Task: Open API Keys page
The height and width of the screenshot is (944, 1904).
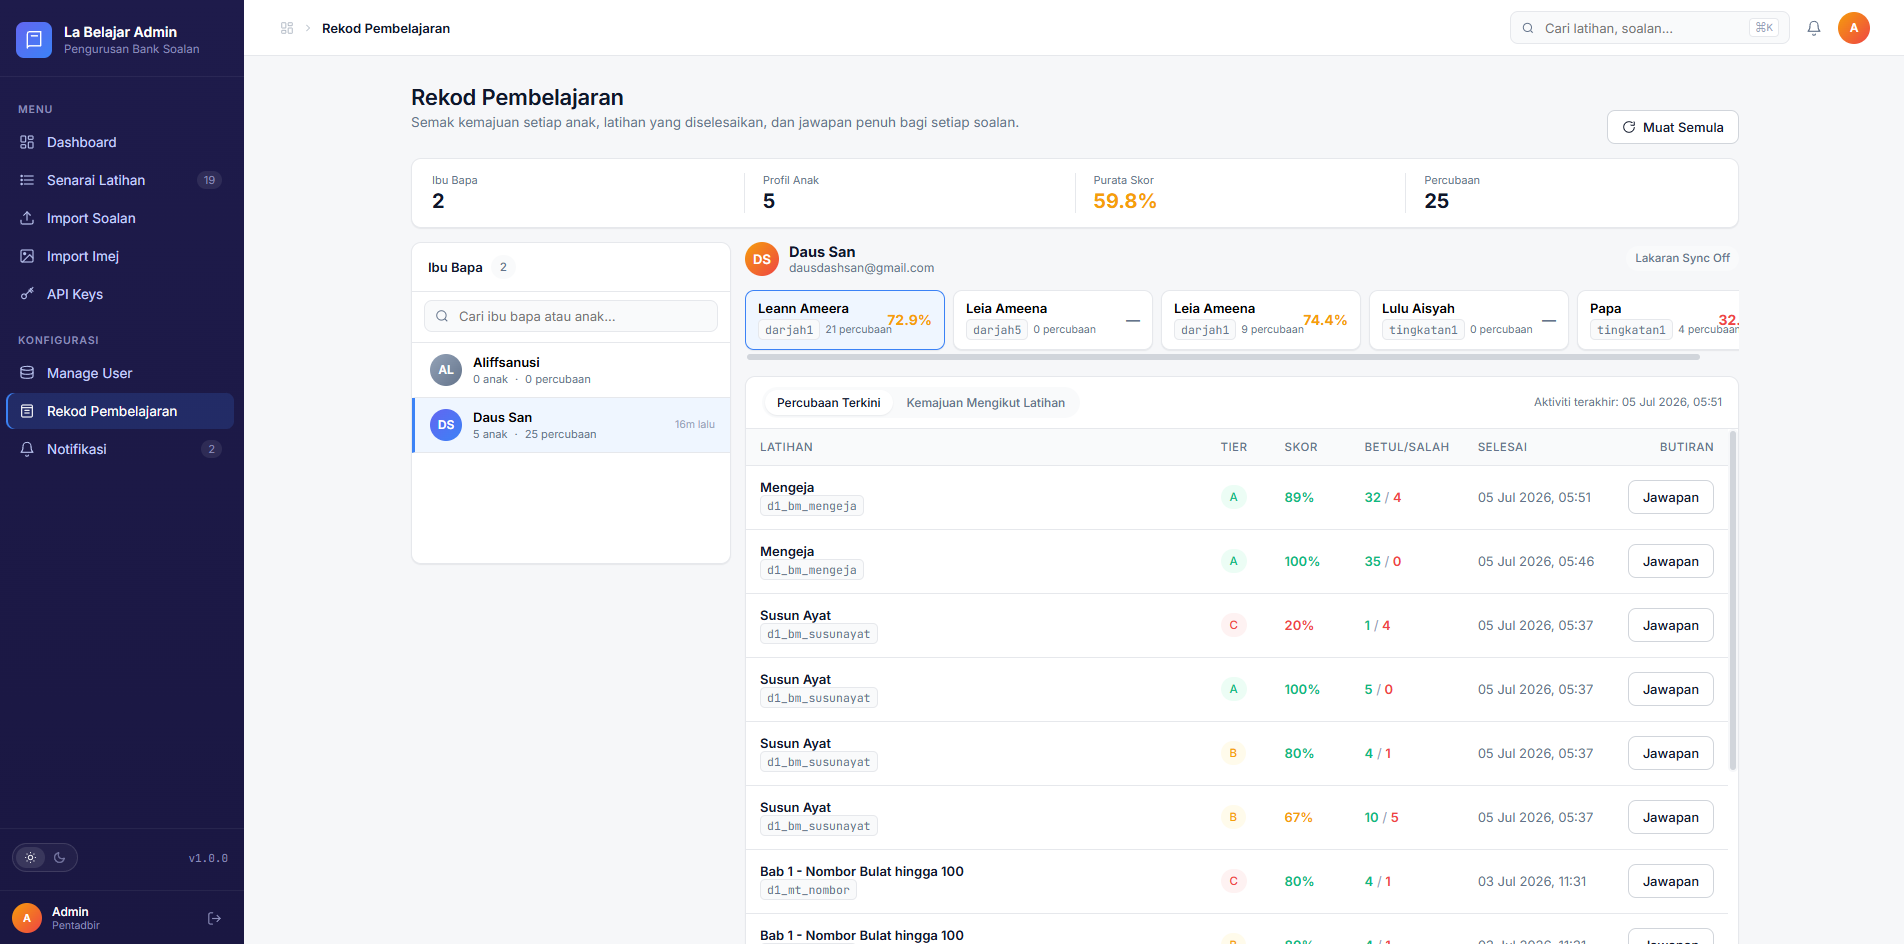Action: coord(120,294)
